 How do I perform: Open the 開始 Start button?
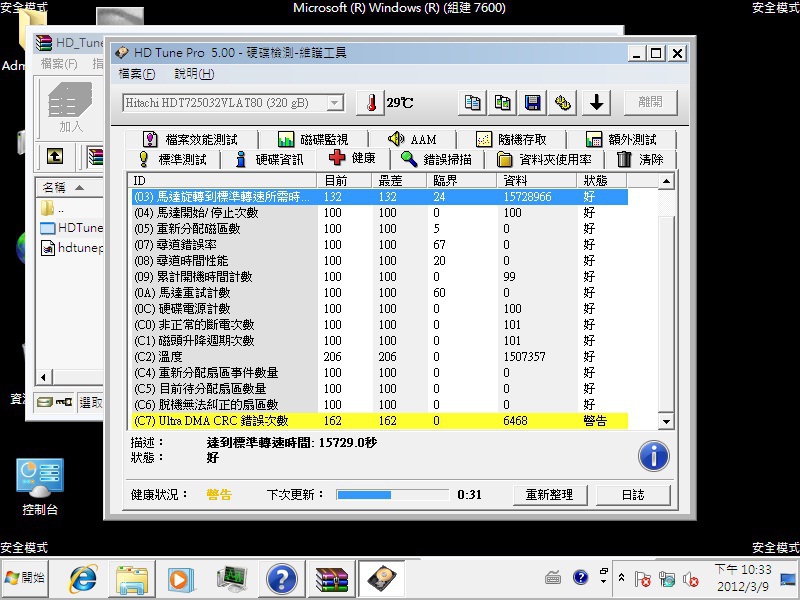pos(24,578)
